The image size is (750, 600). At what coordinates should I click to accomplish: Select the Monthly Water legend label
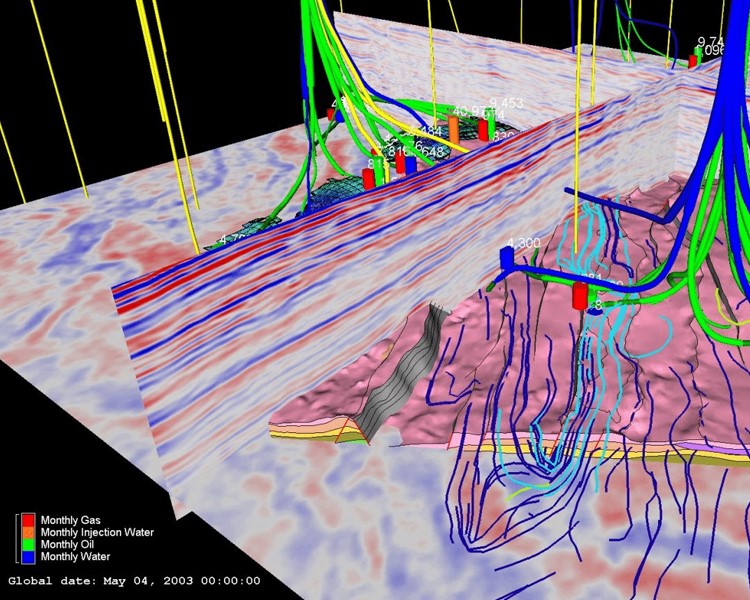74,556
